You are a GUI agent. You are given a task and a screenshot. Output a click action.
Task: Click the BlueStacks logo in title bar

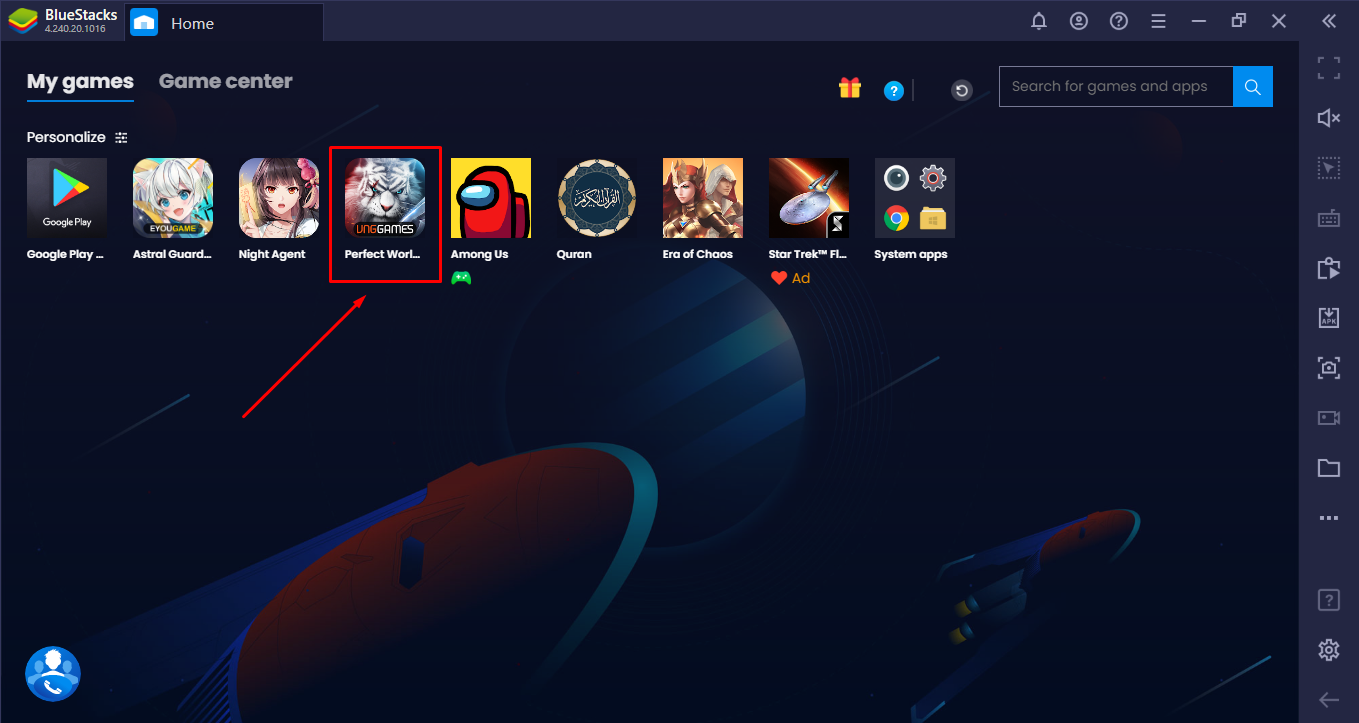pyautogui.click(x=21, y=21)
